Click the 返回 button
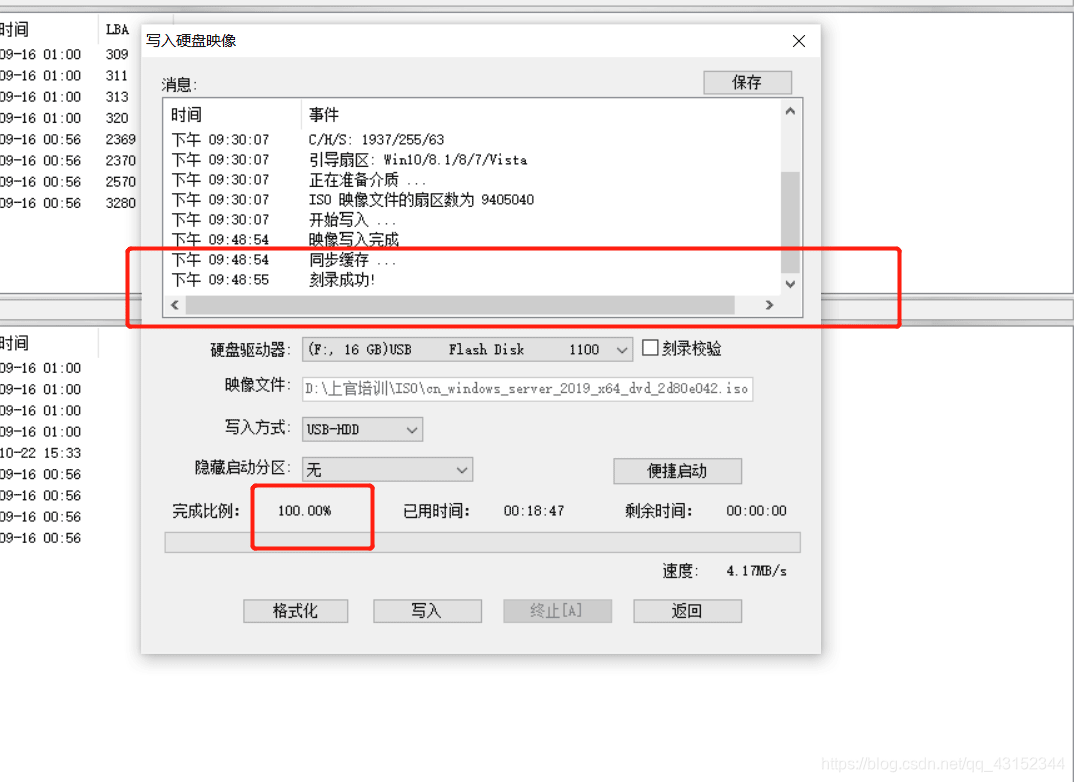Screen dimensions: 1074x782 (687, 611)
